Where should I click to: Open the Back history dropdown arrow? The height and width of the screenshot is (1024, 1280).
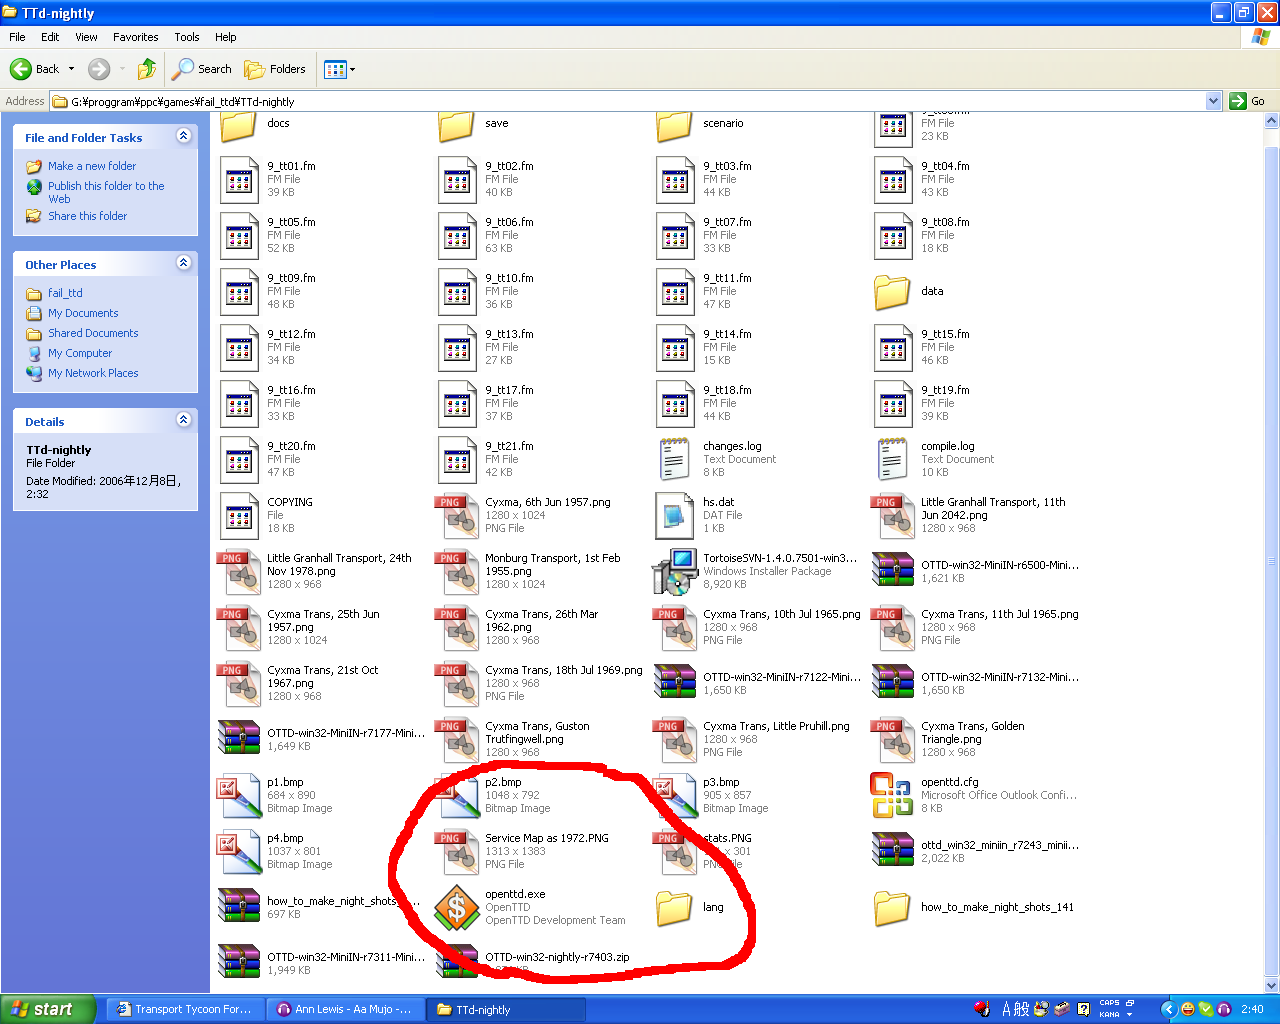(x=71, y=69)
